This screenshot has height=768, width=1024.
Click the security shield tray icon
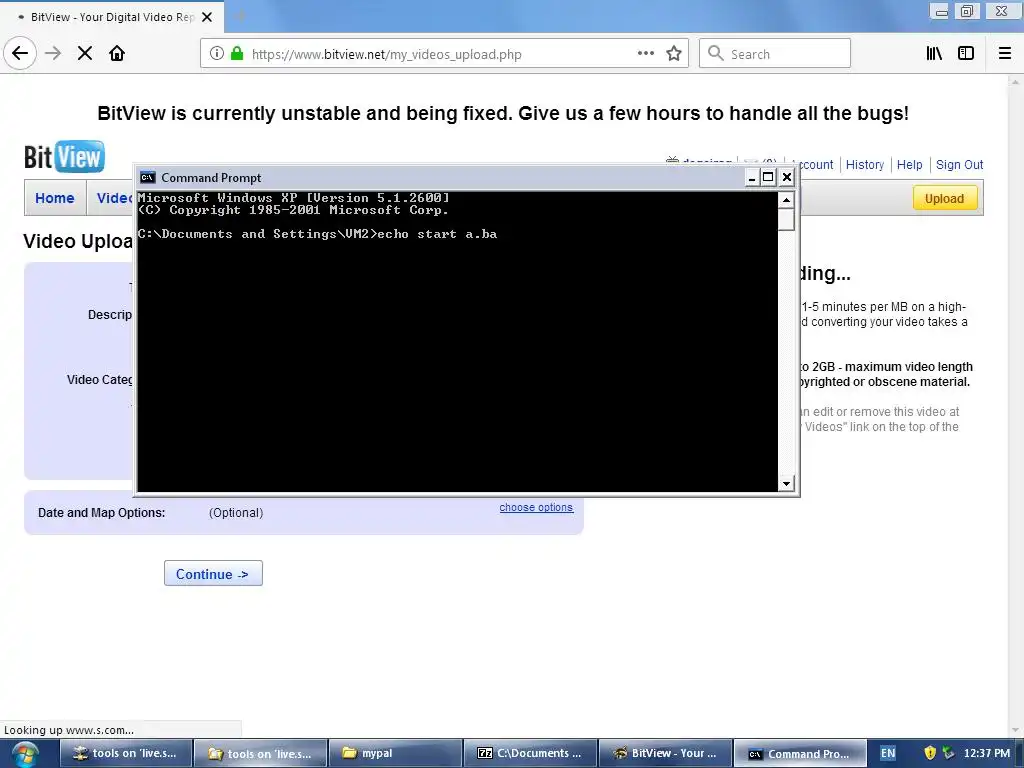click(x=931, y=753)
